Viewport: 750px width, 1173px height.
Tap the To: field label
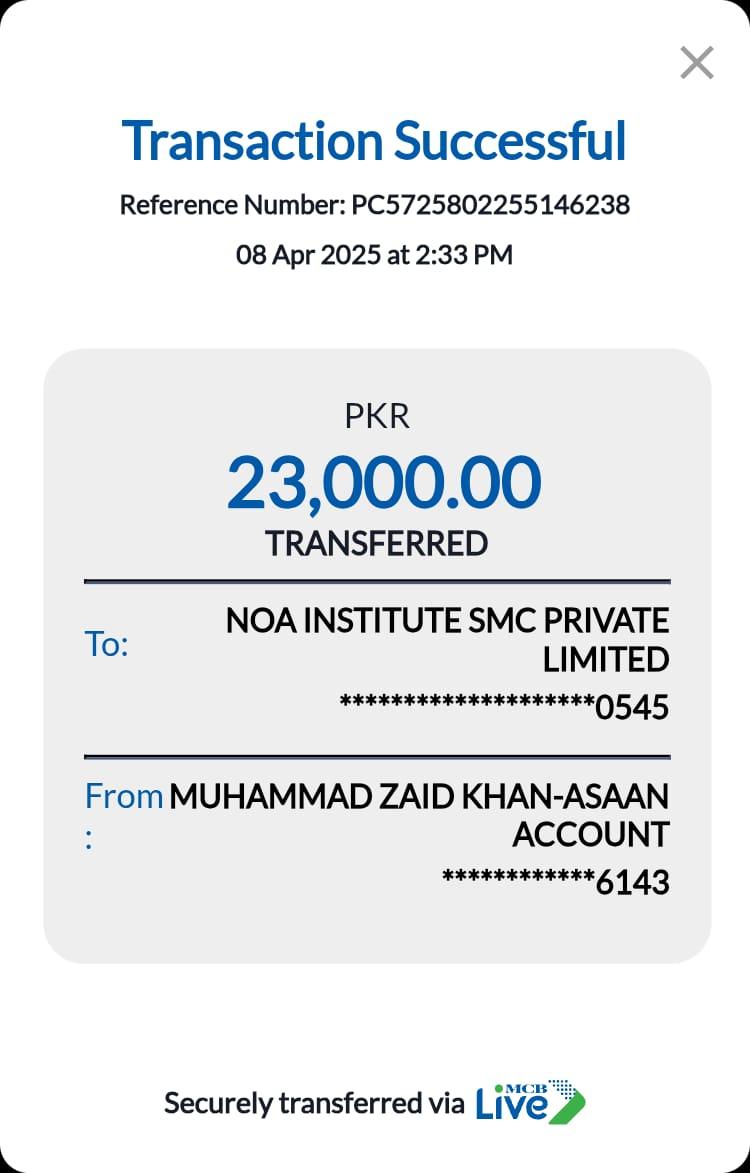[x=107, y=645]
